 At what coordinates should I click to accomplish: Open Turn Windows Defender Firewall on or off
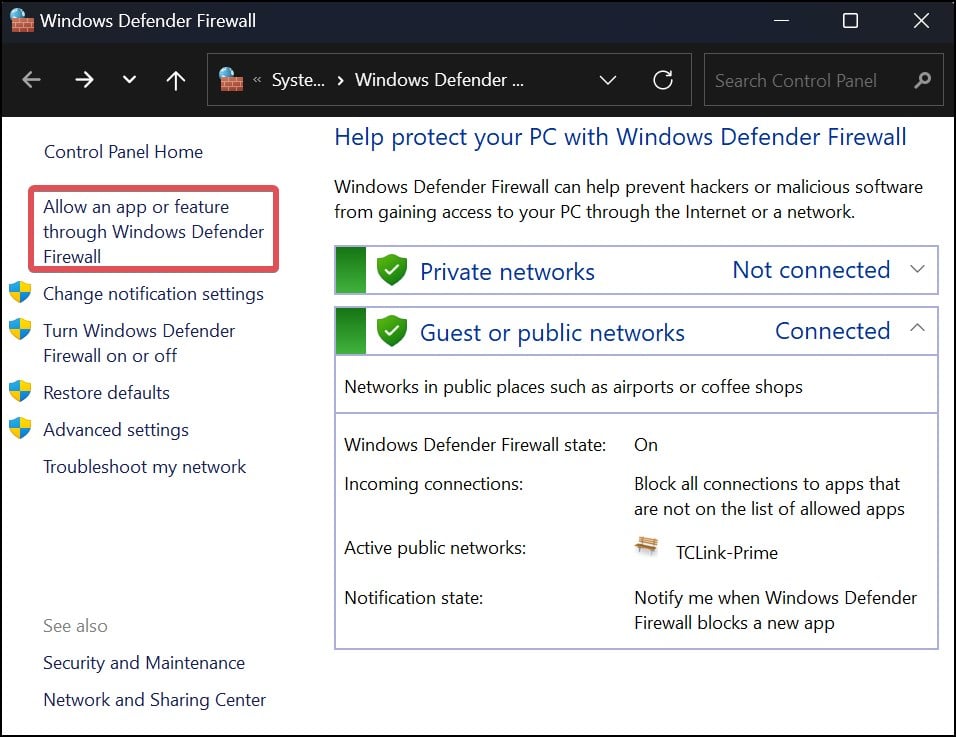138,343
